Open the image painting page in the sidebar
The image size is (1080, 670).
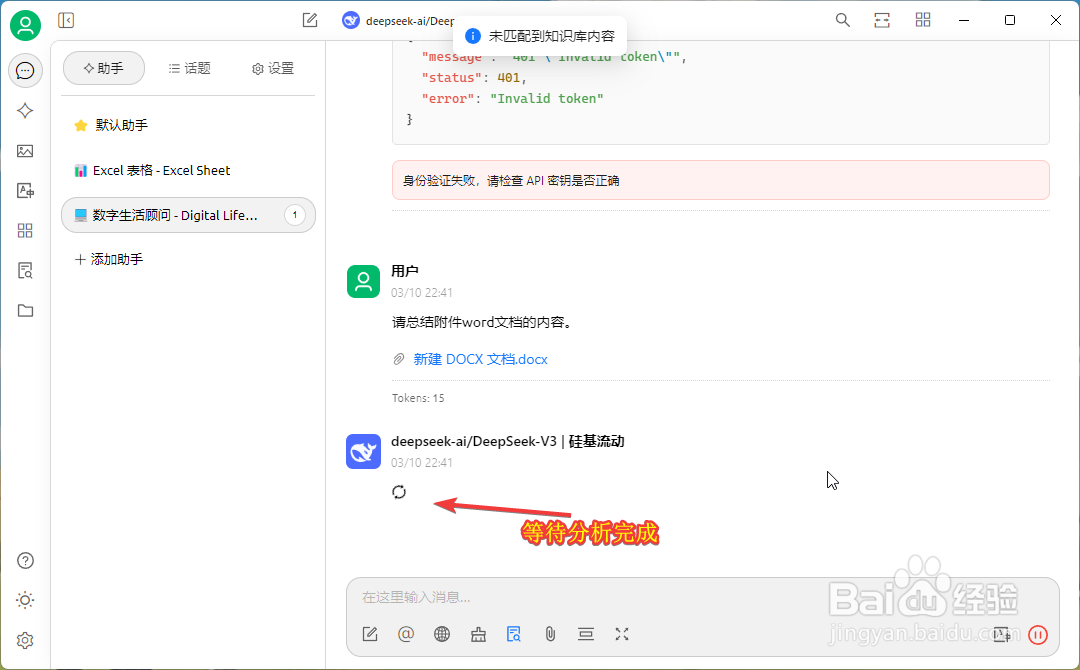click(25, 151)
